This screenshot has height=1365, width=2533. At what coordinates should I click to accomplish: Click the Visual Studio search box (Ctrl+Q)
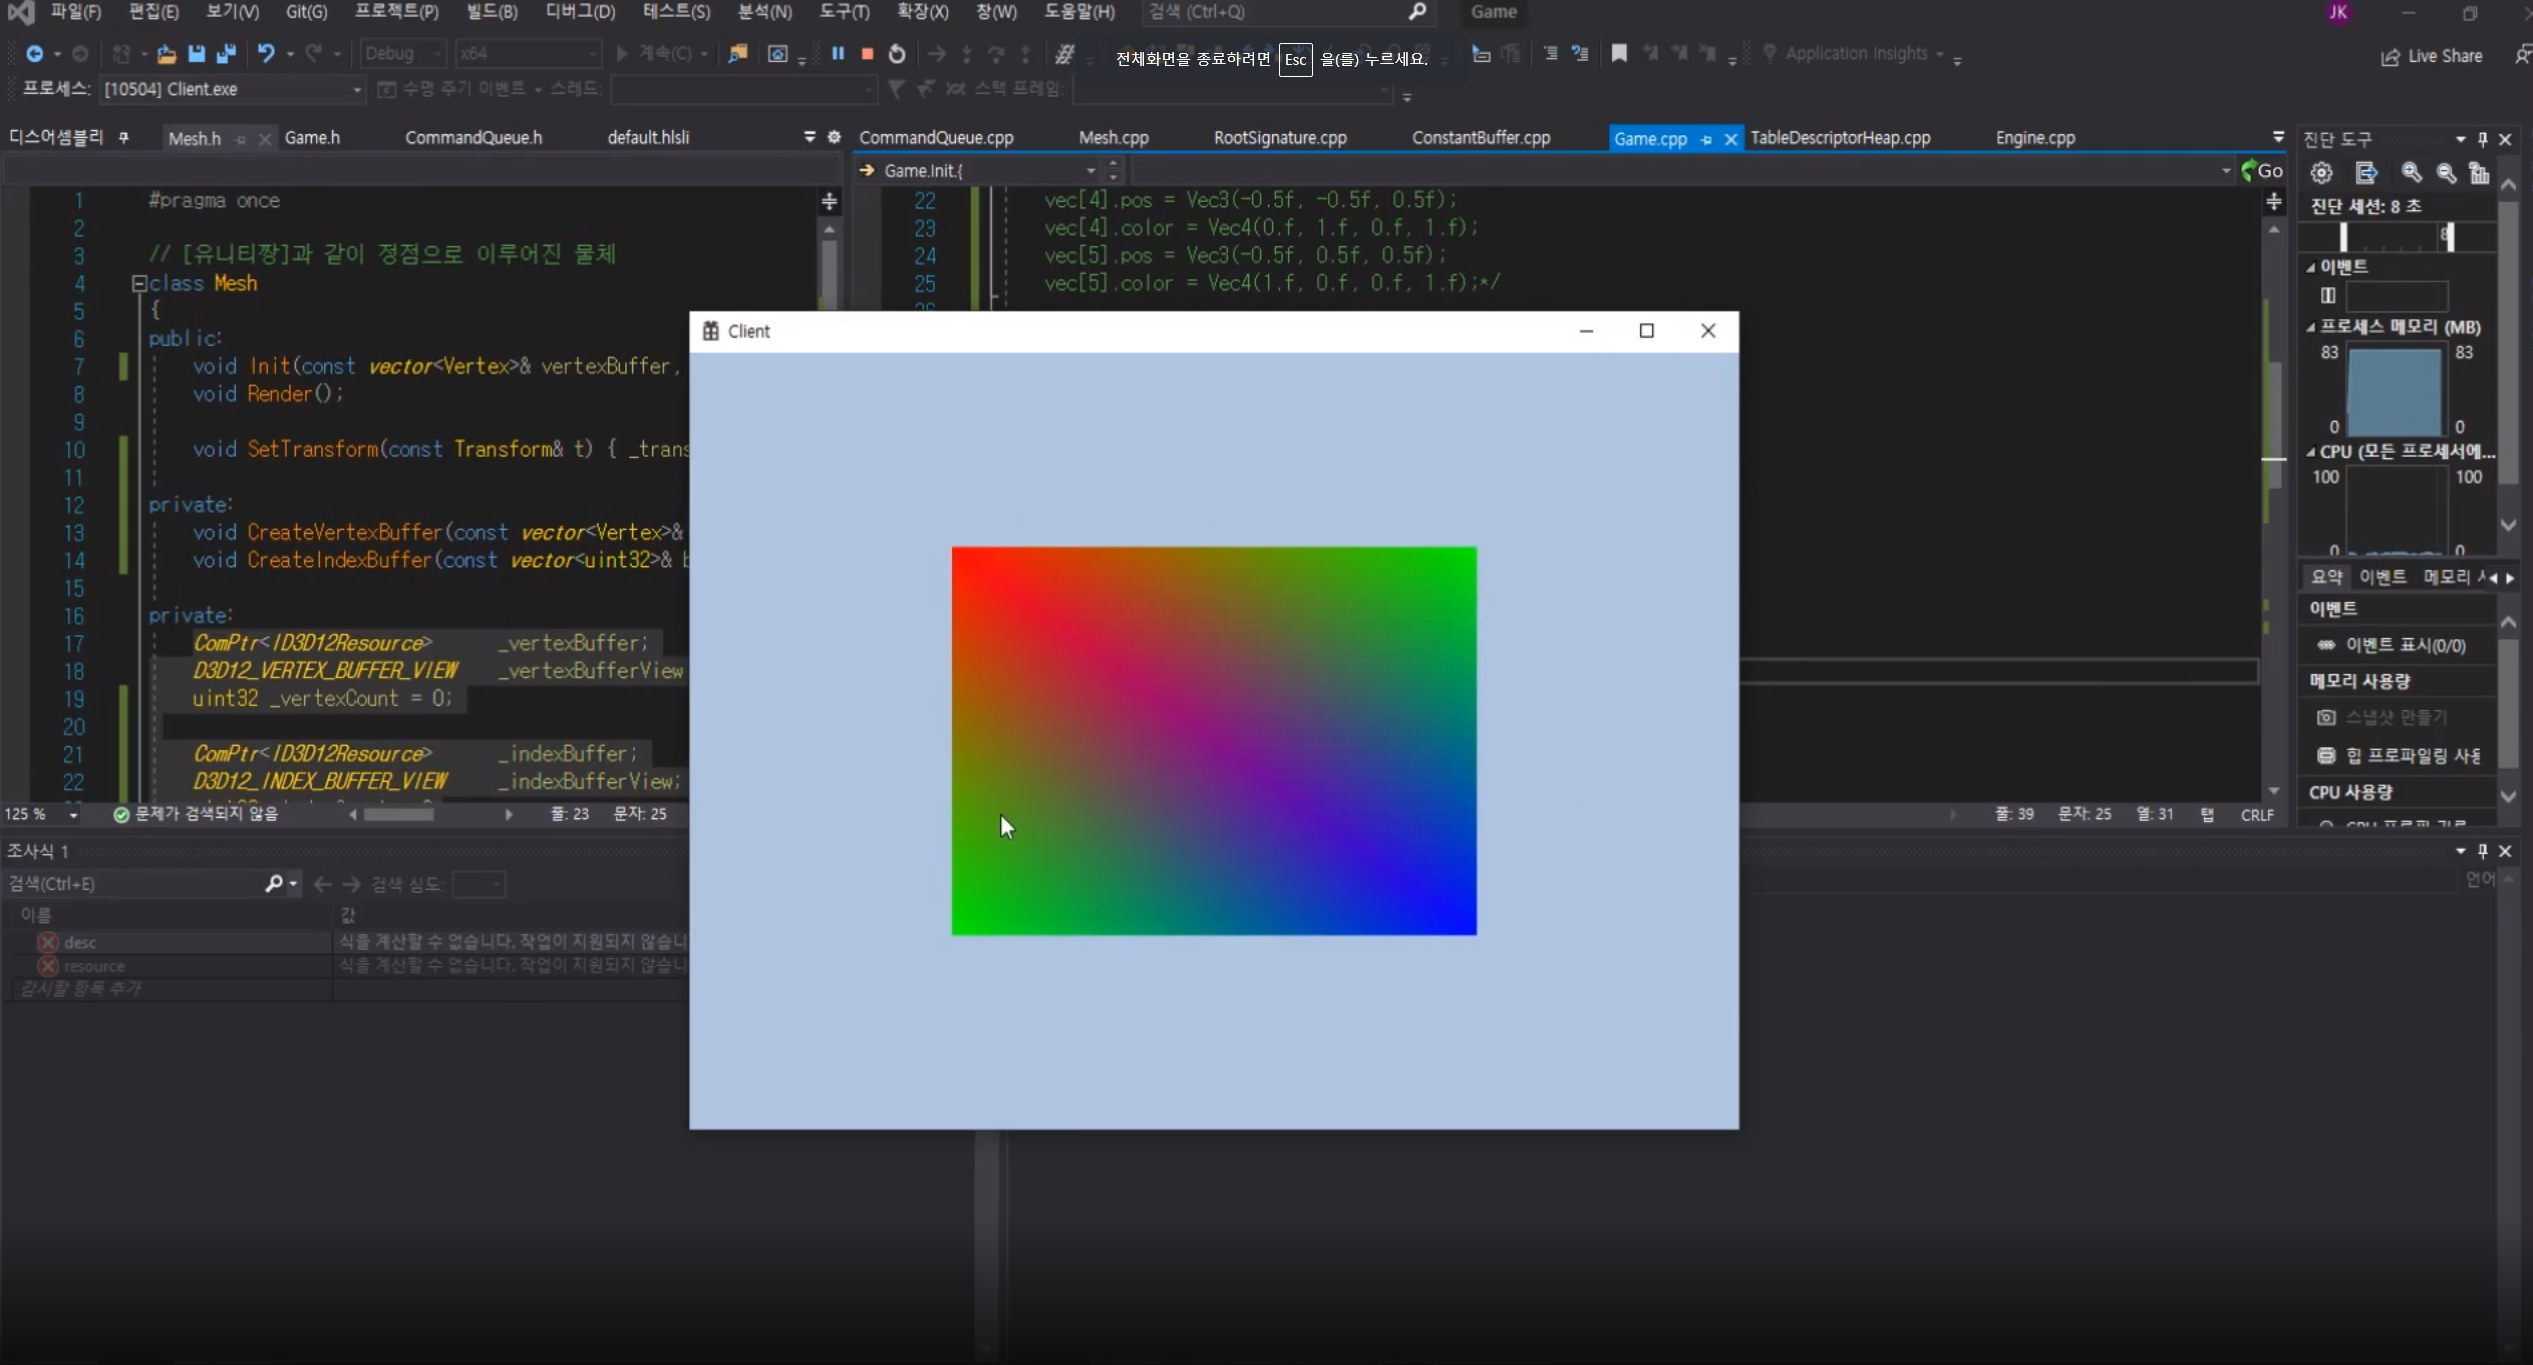coord(1288,12)
